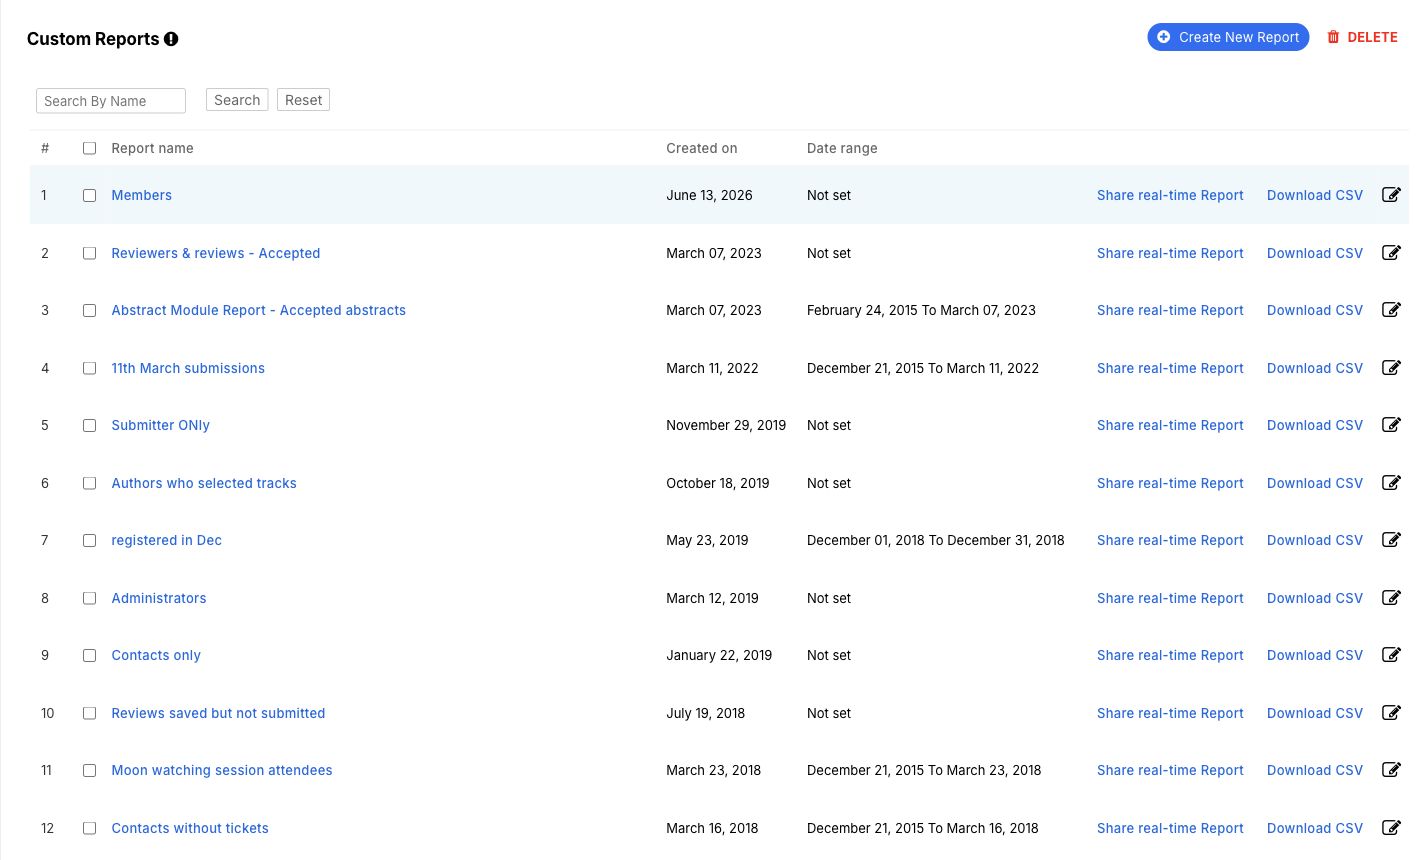Screen dimensions: 1420x860
Task: Check the Members report checkbox
Action: (89, 196)
